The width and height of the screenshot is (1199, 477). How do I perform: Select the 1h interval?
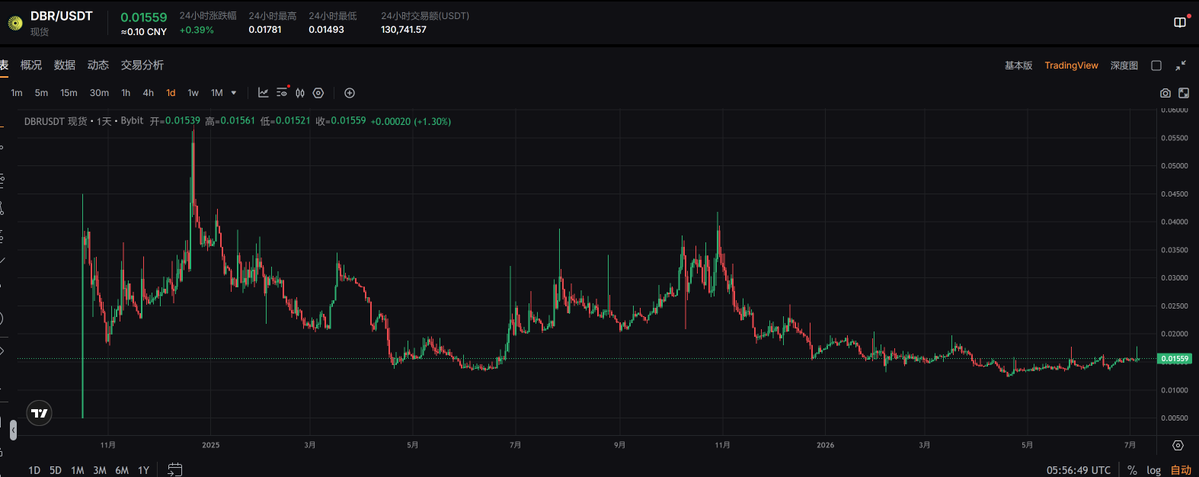(126, 93)
